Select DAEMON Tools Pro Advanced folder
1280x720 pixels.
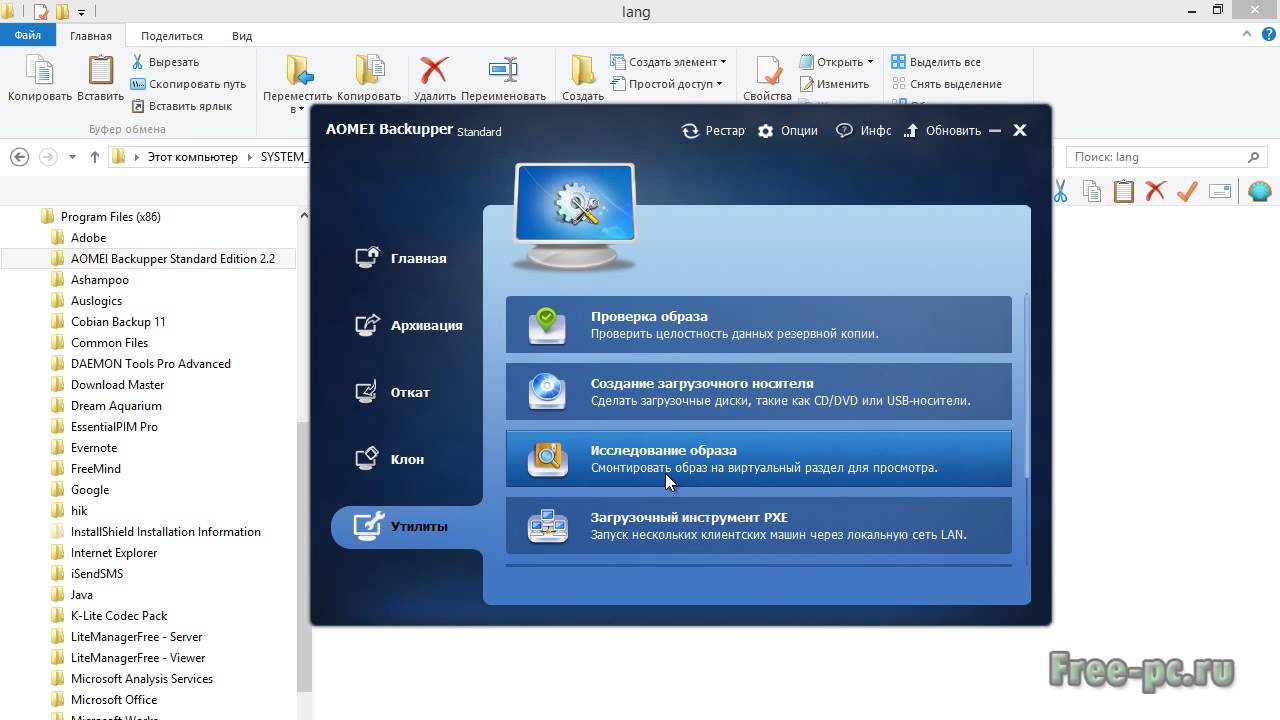coord(150,363)
